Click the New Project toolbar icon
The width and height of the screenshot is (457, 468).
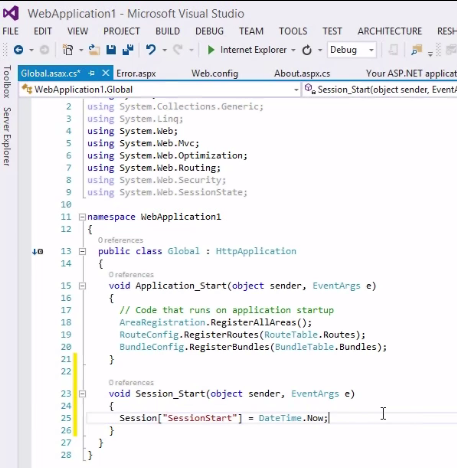(68, 50)
